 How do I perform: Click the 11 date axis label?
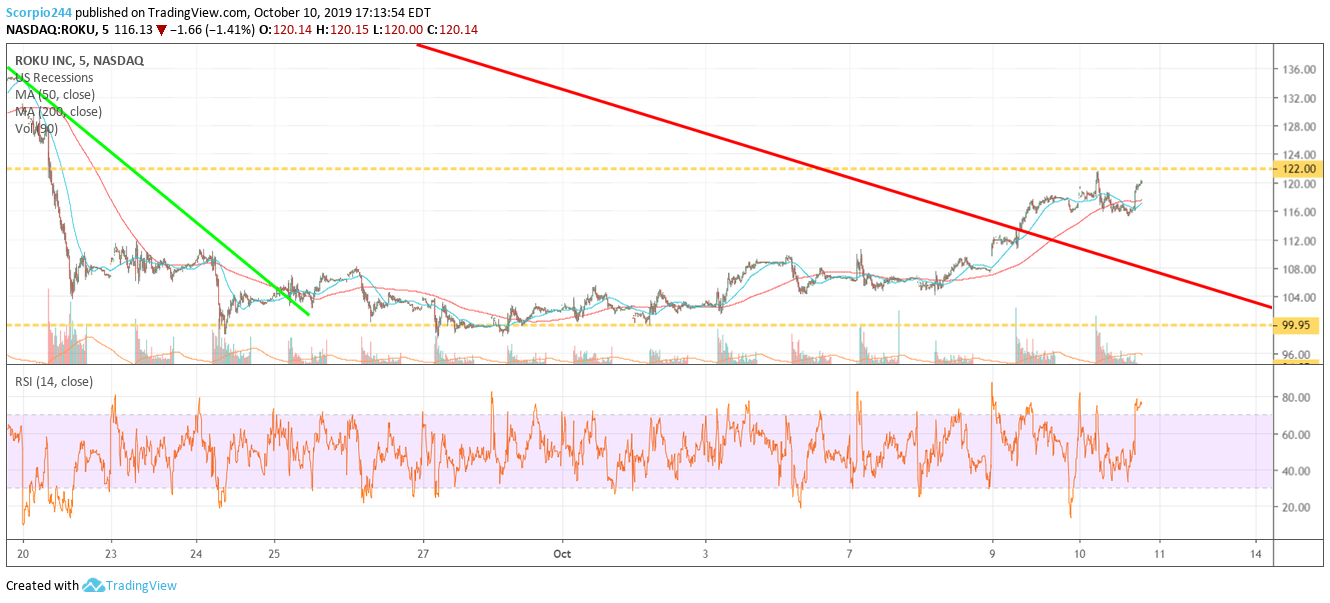1158,553
